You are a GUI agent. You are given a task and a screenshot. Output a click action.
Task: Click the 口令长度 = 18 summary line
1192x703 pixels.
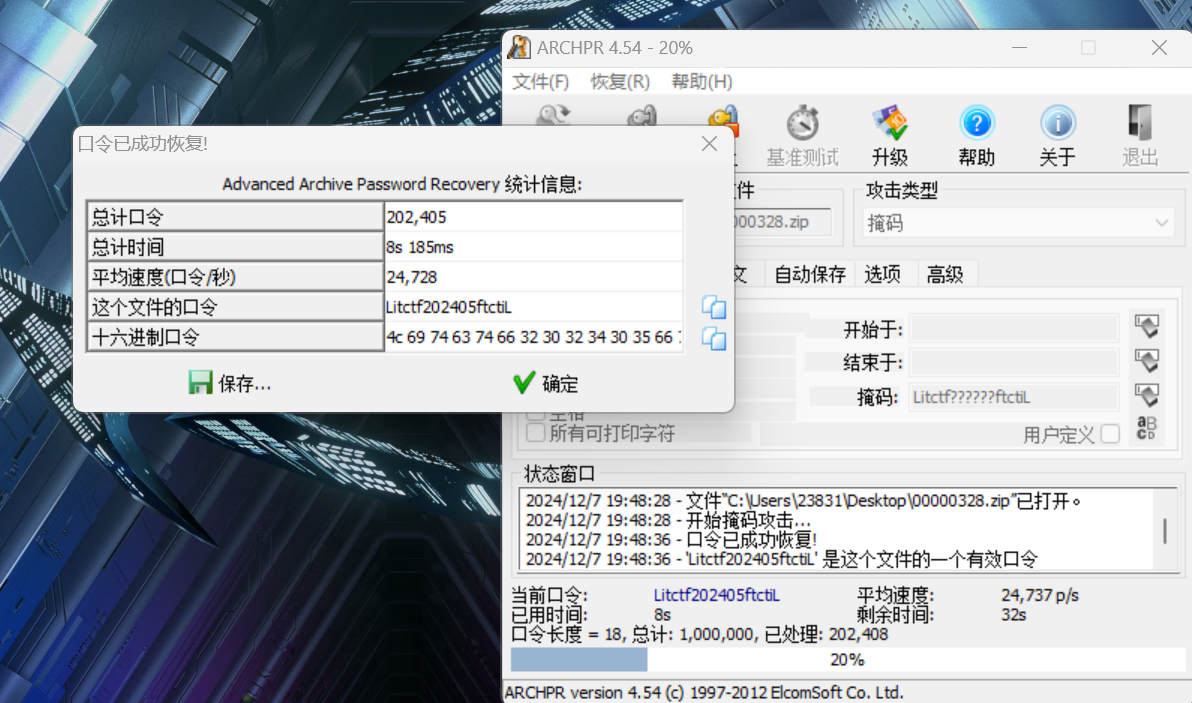pos(699,634)
